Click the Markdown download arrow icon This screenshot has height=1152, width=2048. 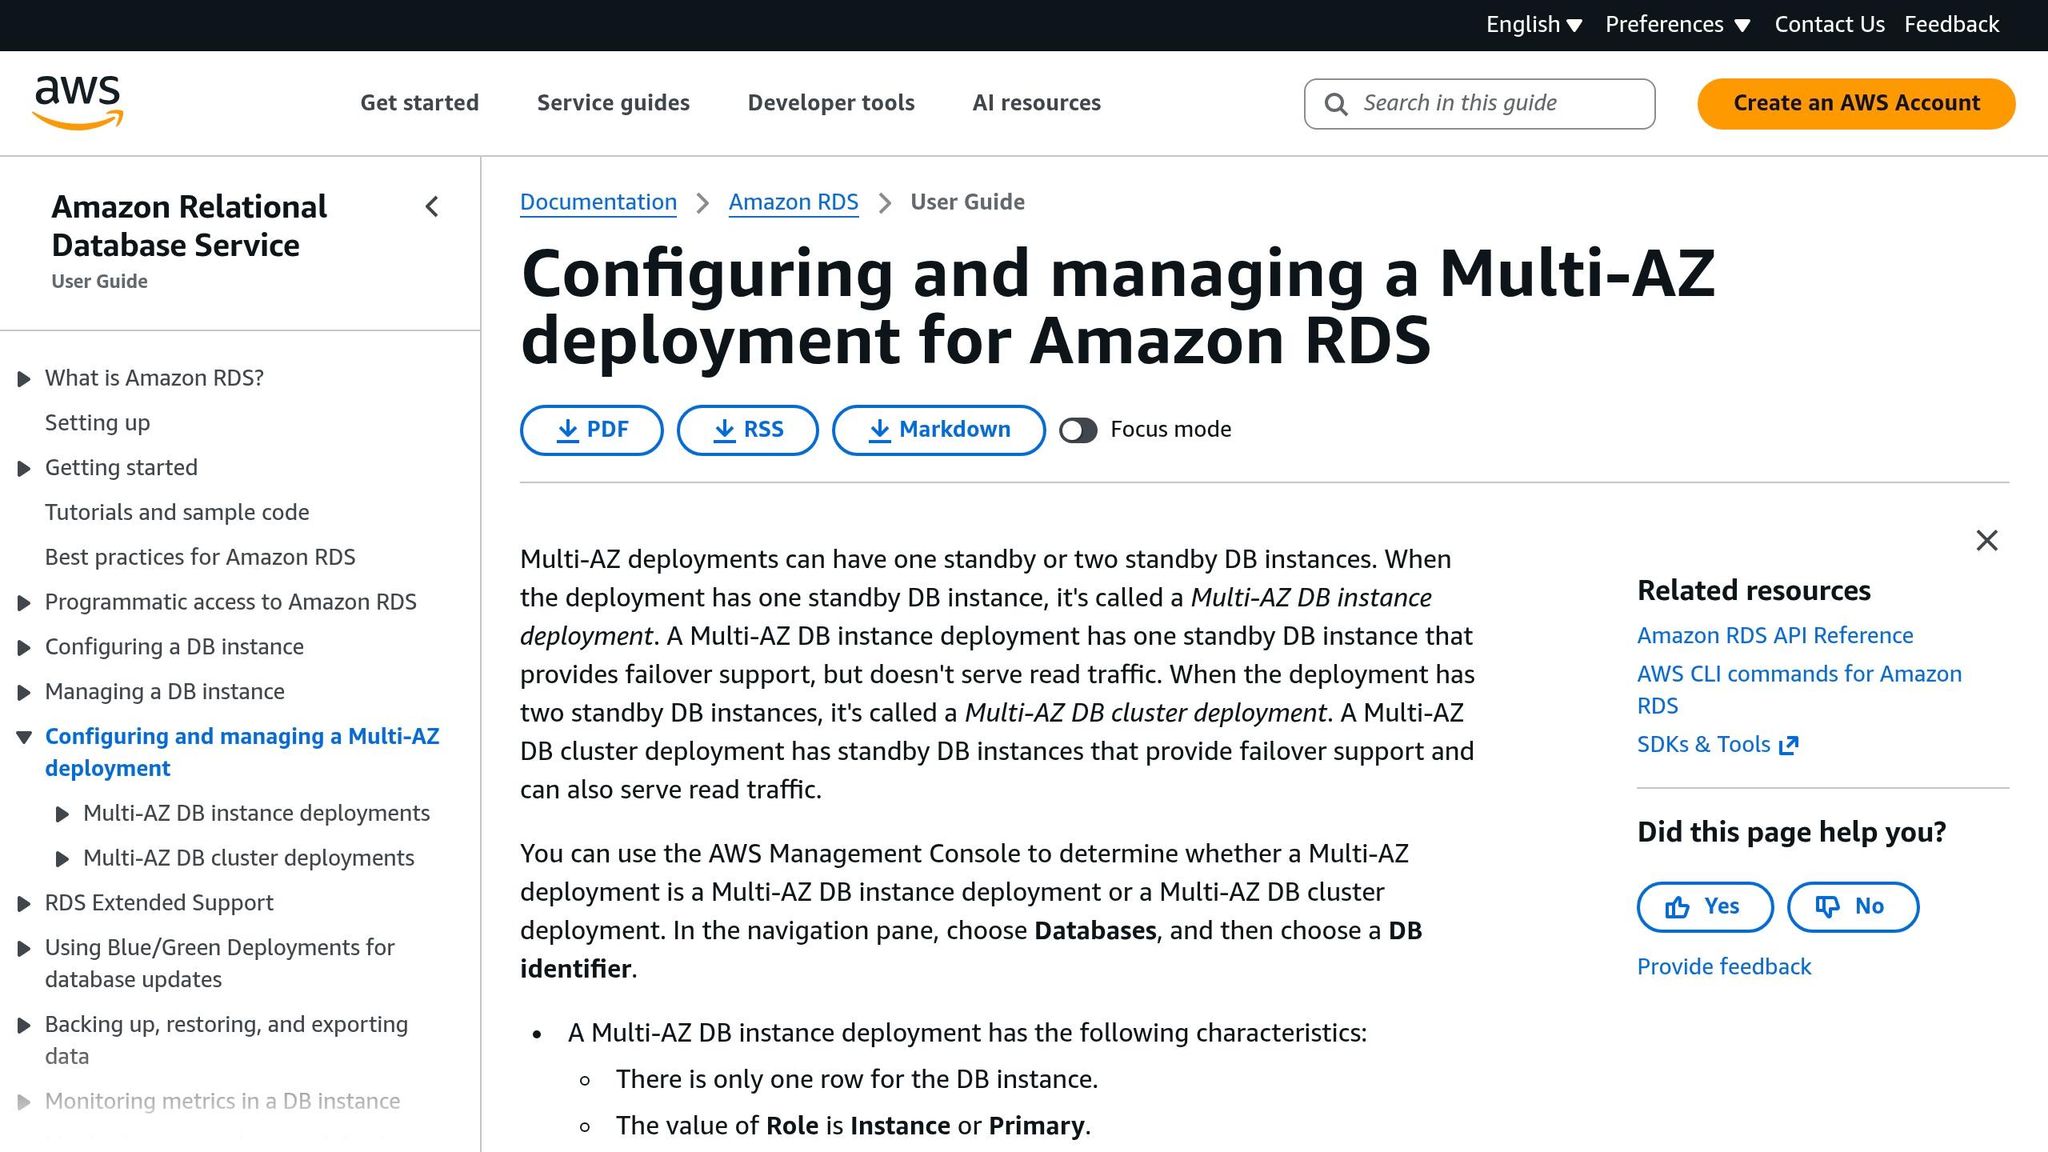(x=879, y=430)
